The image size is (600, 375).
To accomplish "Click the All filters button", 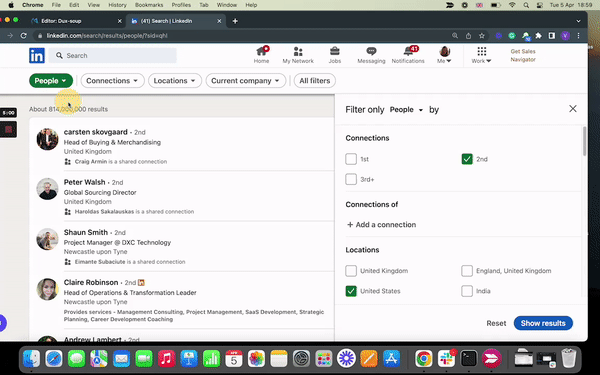I will pos(315,81).
